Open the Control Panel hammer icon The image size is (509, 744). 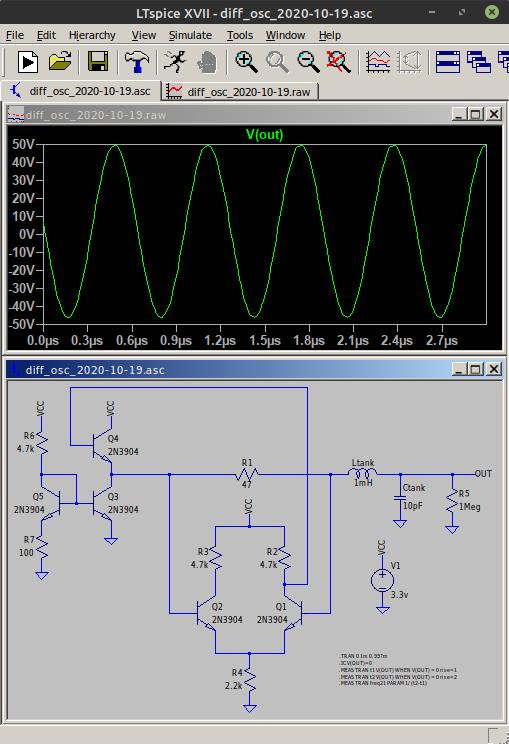click(137, 62)
